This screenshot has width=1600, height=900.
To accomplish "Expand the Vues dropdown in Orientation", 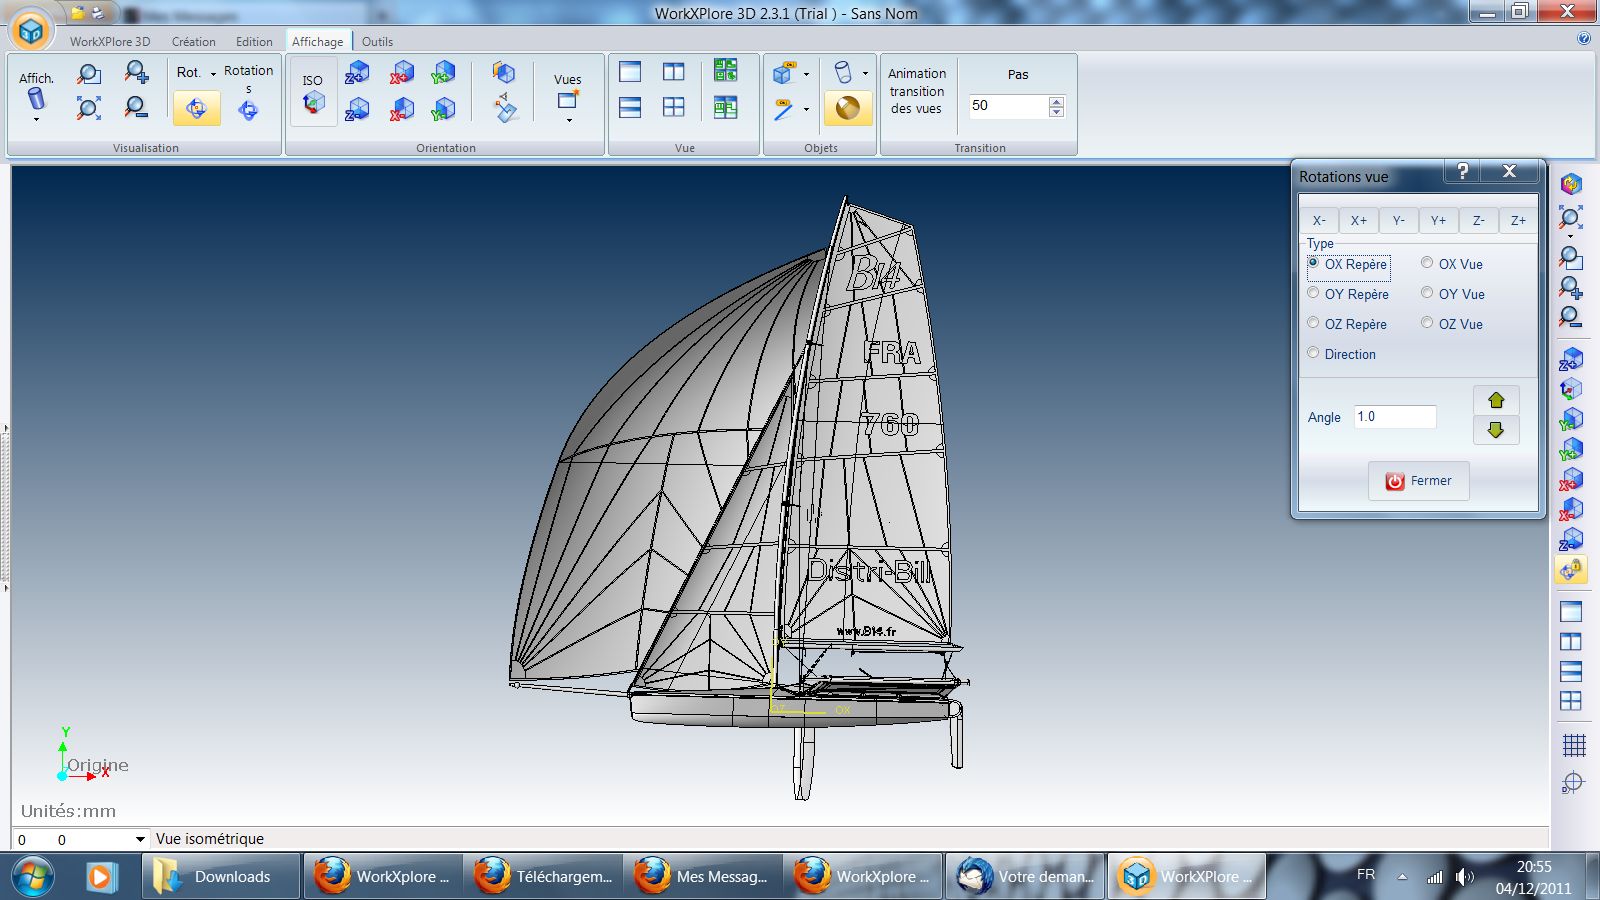I will tap(569, 120).
